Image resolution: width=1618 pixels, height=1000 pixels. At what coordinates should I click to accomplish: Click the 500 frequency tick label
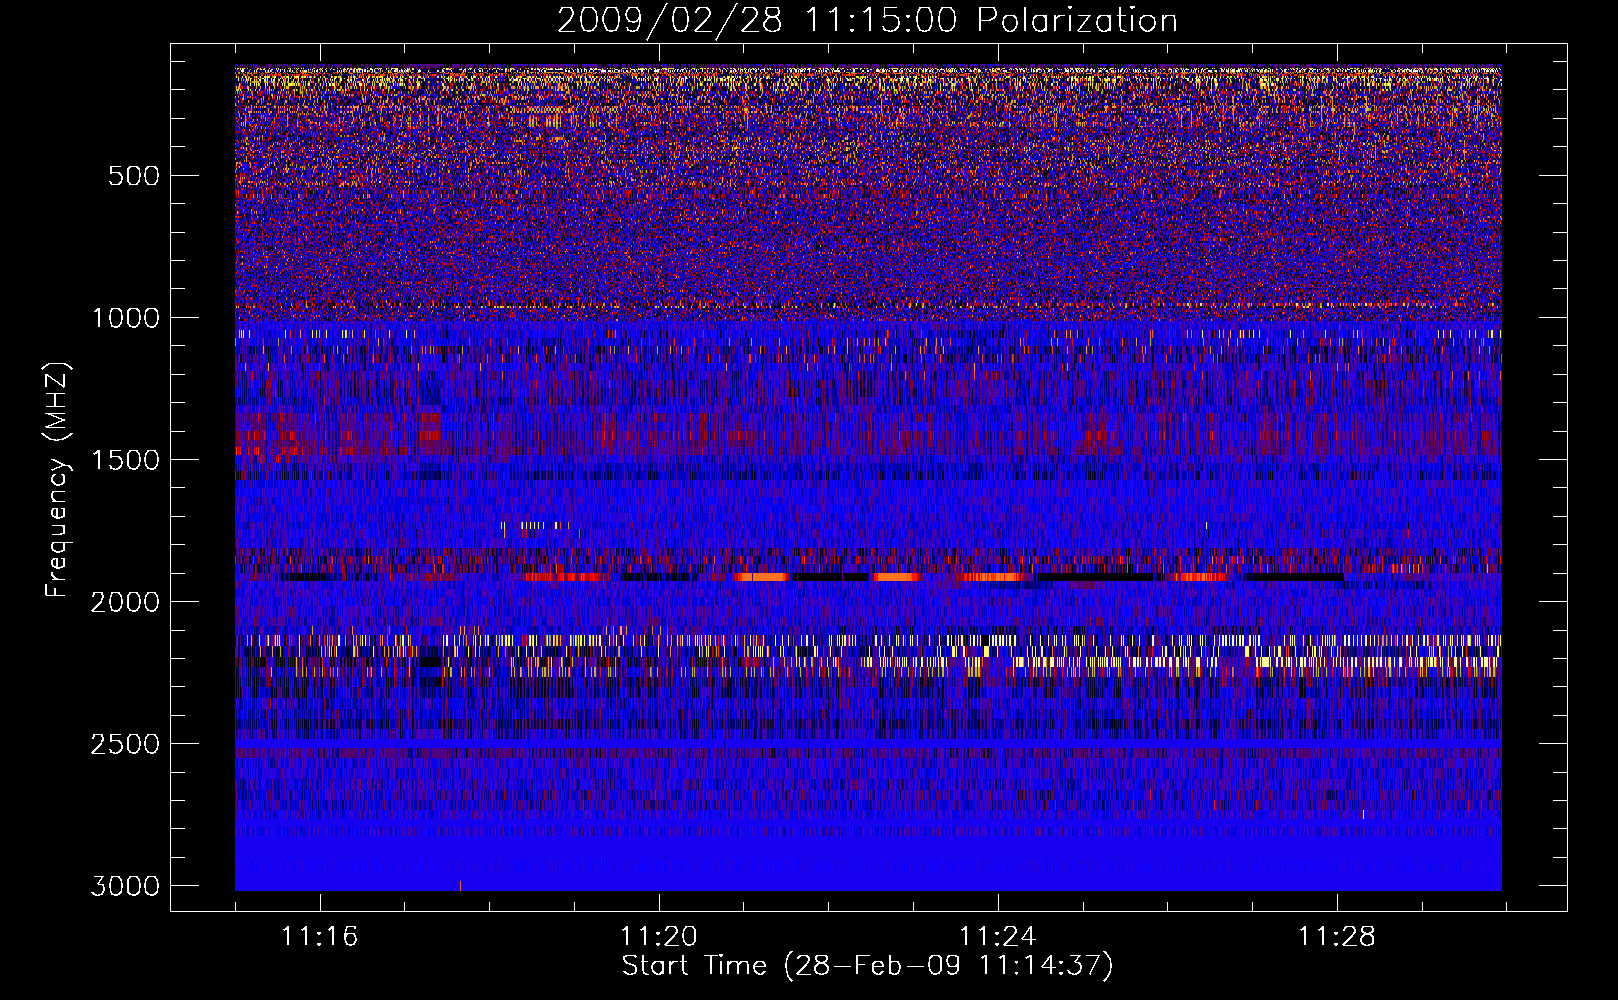tap(133, 176)
